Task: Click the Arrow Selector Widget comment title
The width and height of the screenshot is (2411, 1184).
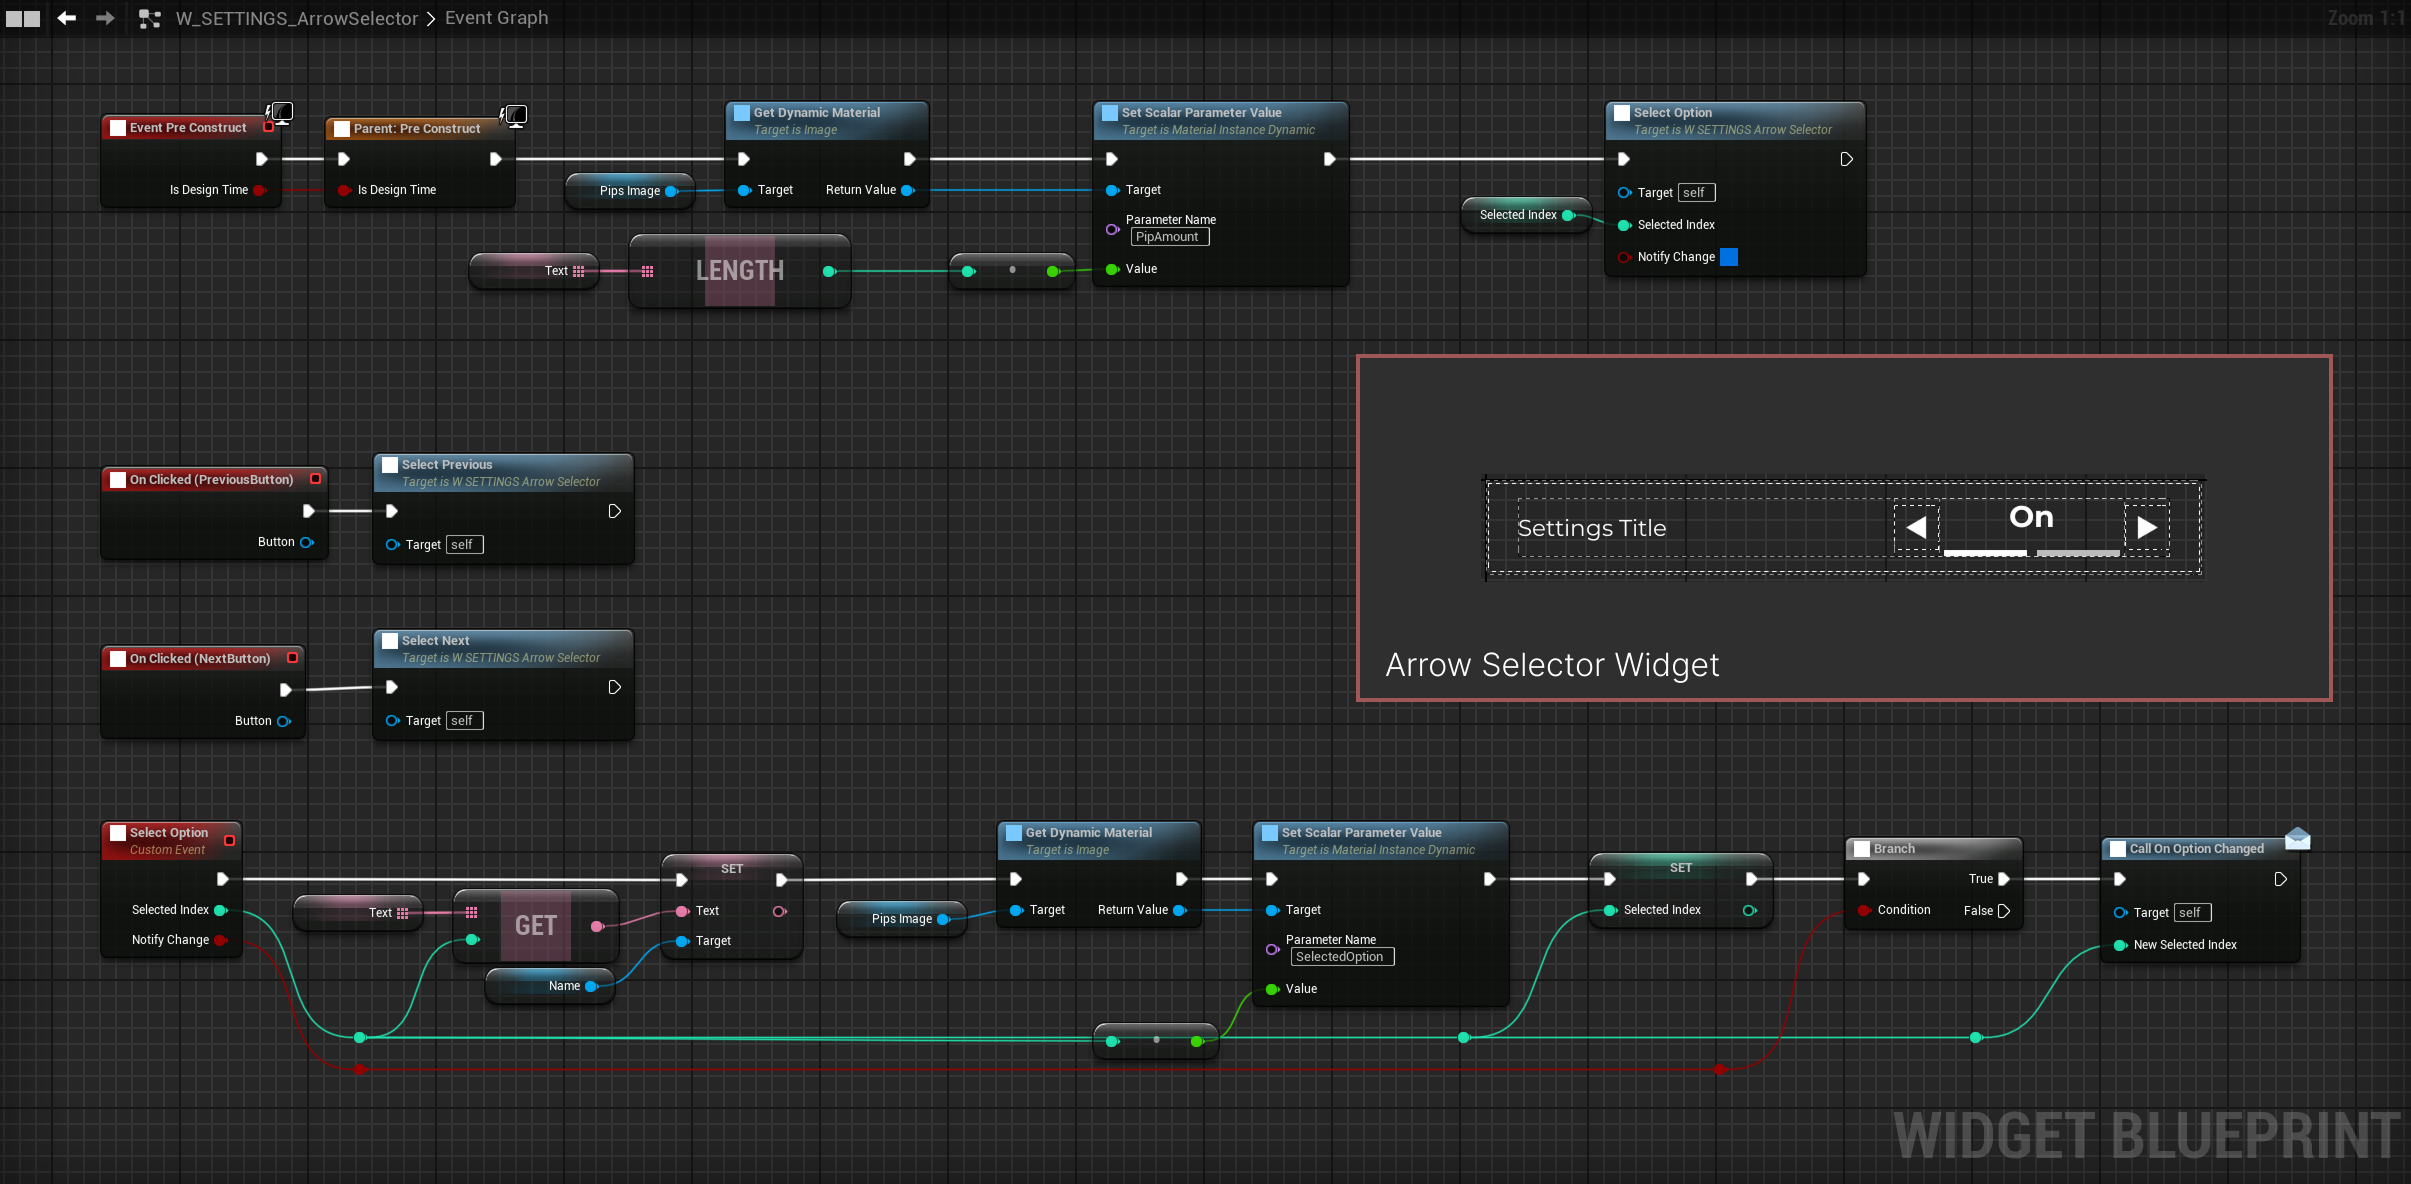Action: coord(1552,665)
